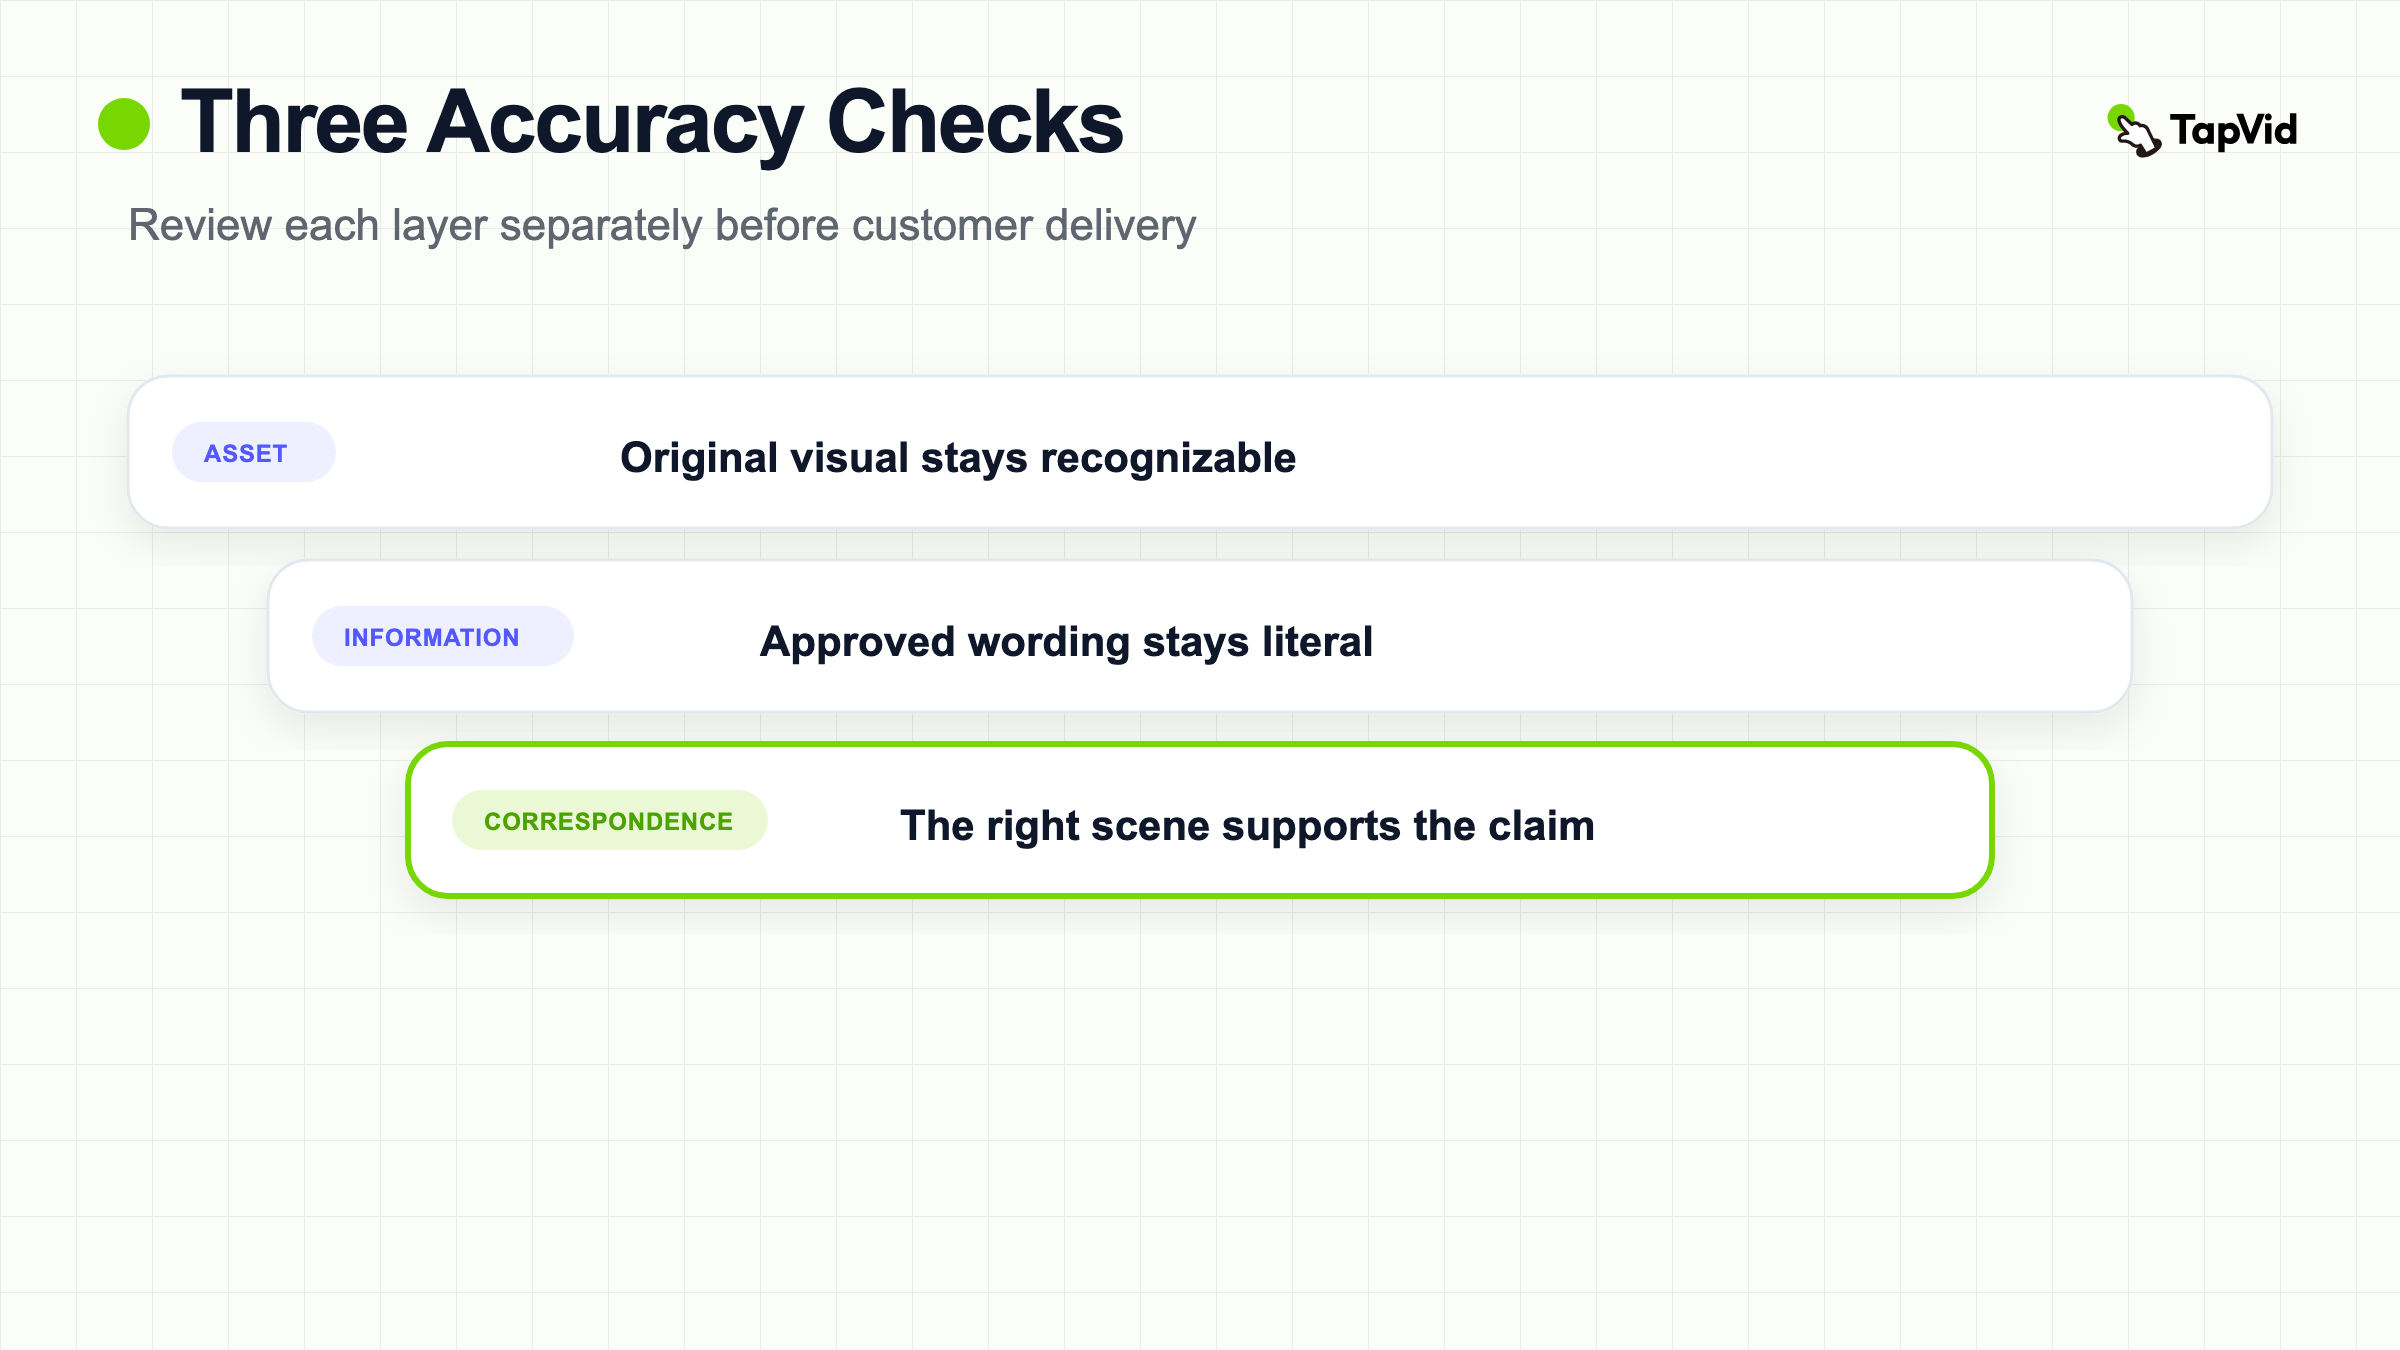
Task: Open the right scene supports the claim card
Action: [x=1200, y=820]
